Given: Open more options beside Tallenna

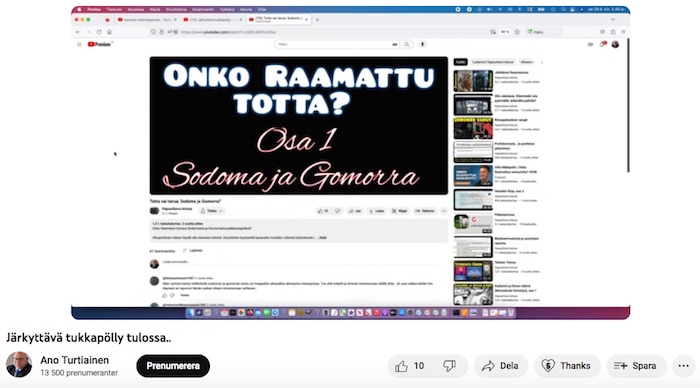Looking at the screenshot, I should point(443,211).
